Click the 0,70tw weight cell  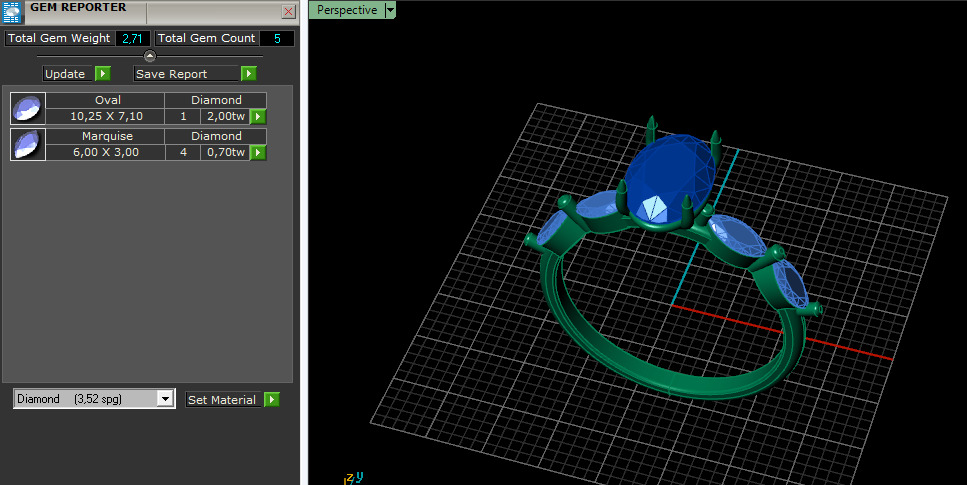coord(226,152)
